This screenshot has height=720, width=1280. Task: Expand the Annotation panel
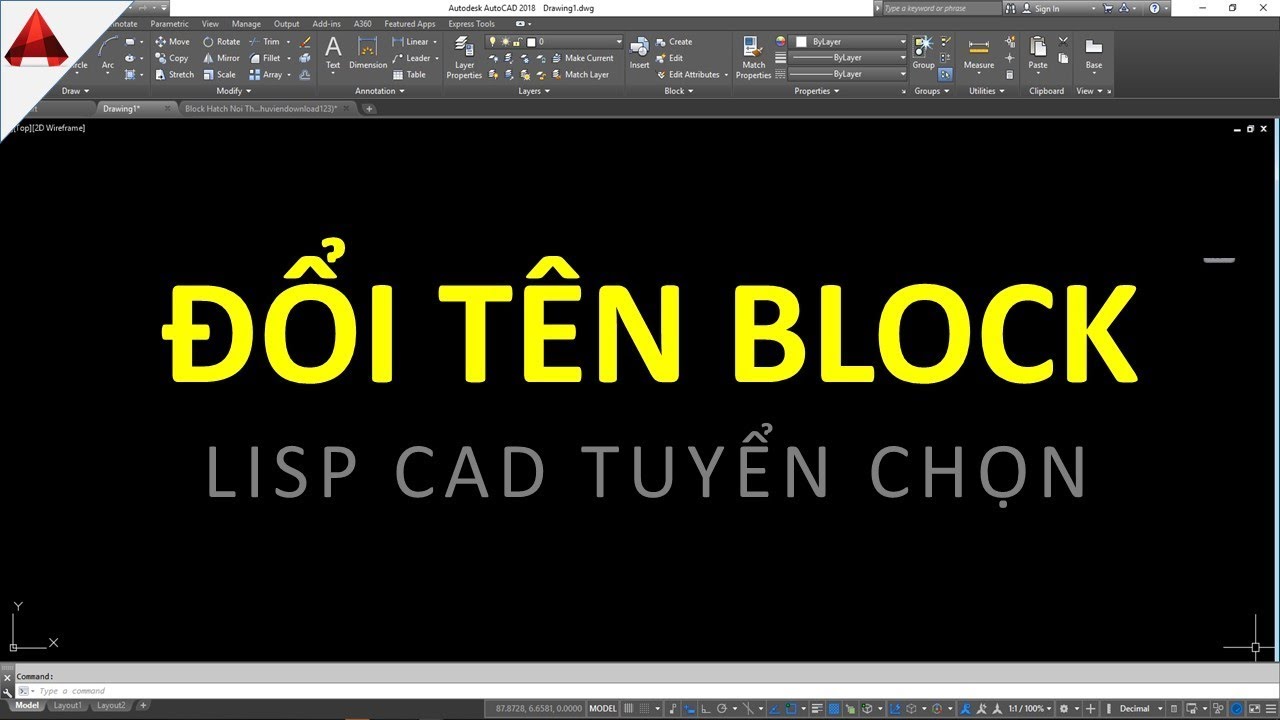tap(380, 91)
